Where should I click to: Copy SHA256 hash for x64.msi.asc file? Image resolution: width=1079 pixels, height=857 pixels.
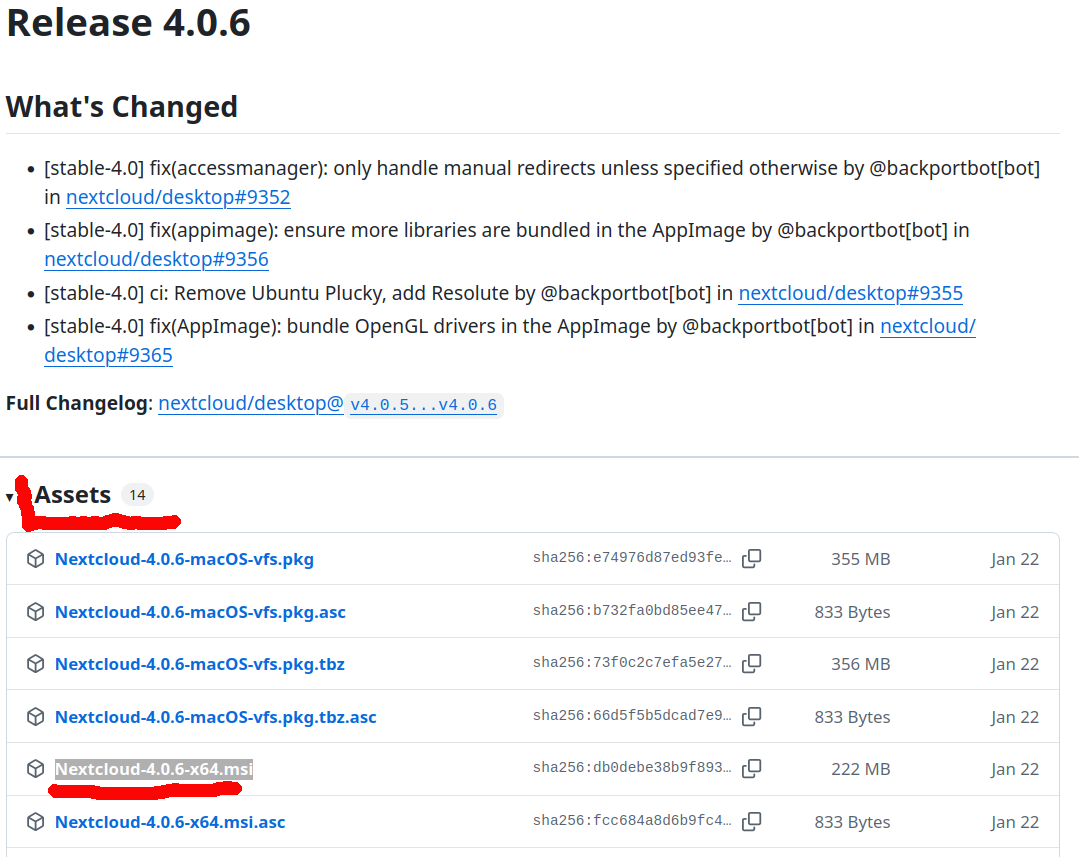coord(751,822)
